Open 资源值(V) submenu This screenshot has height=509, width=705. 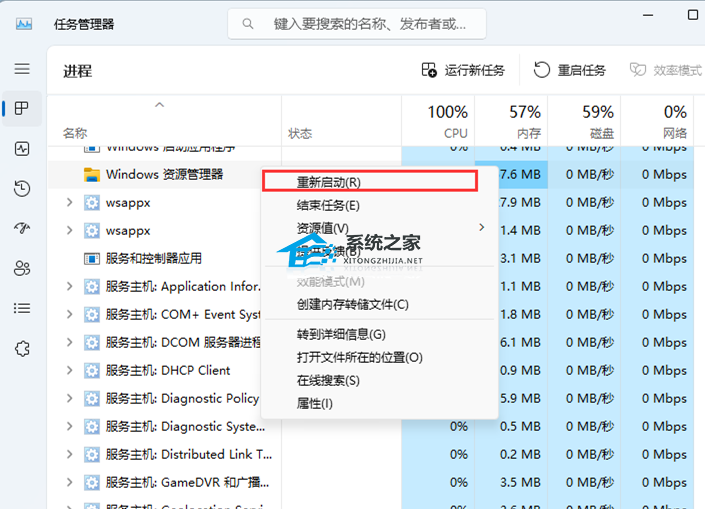pyautogui.click(x=379, y=228)
